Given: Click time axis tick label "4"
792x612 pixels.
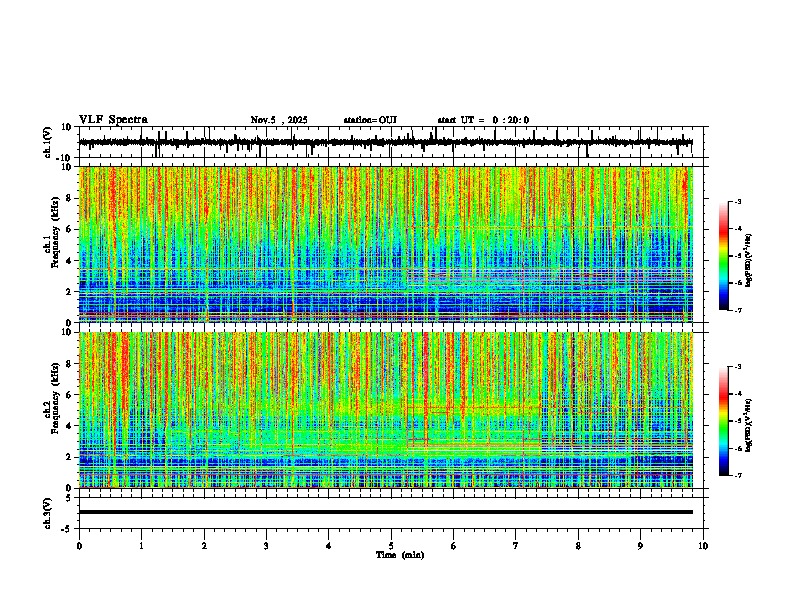Looking at the screenshot, I should coord(329,546).
